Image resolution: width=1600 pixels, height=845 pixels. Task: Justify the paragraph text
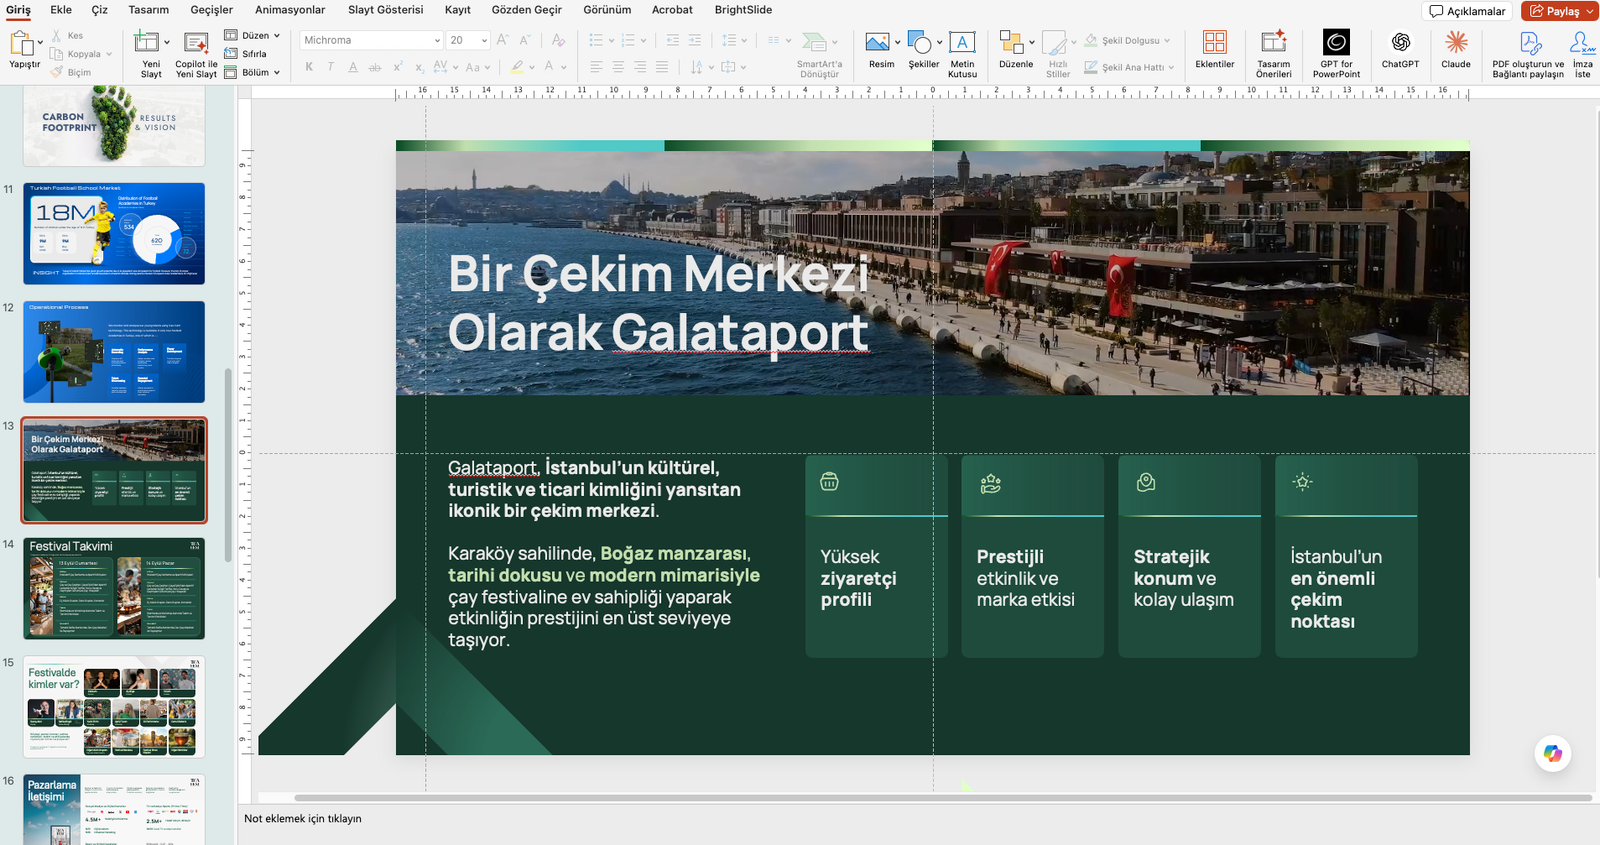coord(662,67)
